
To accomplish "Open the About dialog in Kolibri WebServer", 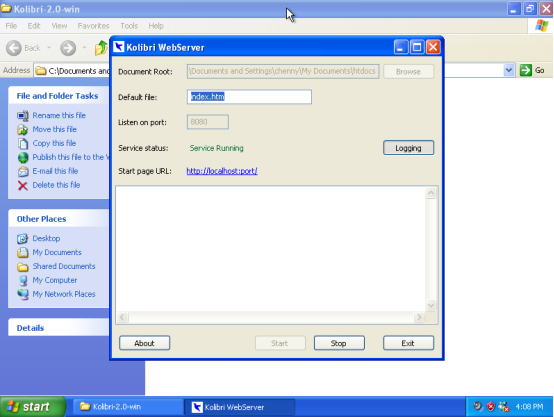I will point(145,343).
